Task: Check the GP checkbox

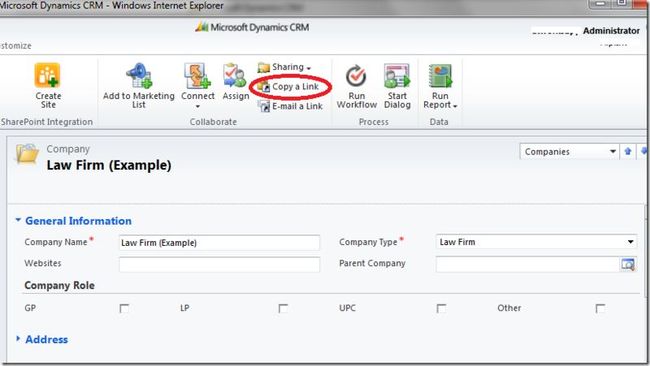Action: click(x=124, y=308)
